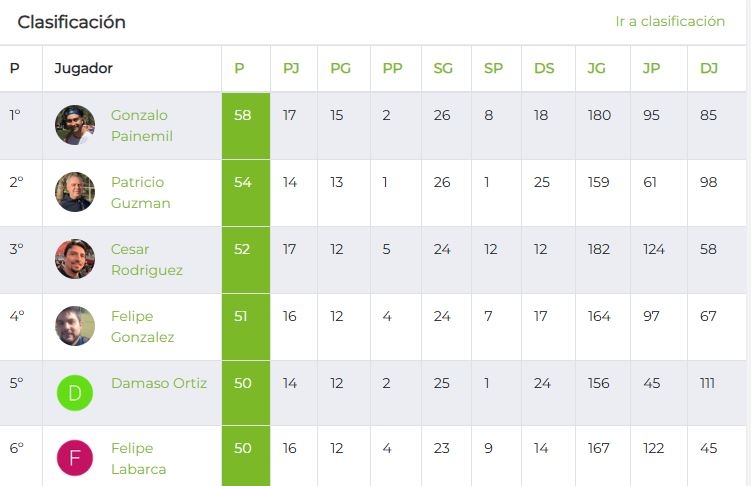Image resolution: width=751 pixels, height=486 pixels.
Task: Sort table by PG column header
Action: pos(341,68)
